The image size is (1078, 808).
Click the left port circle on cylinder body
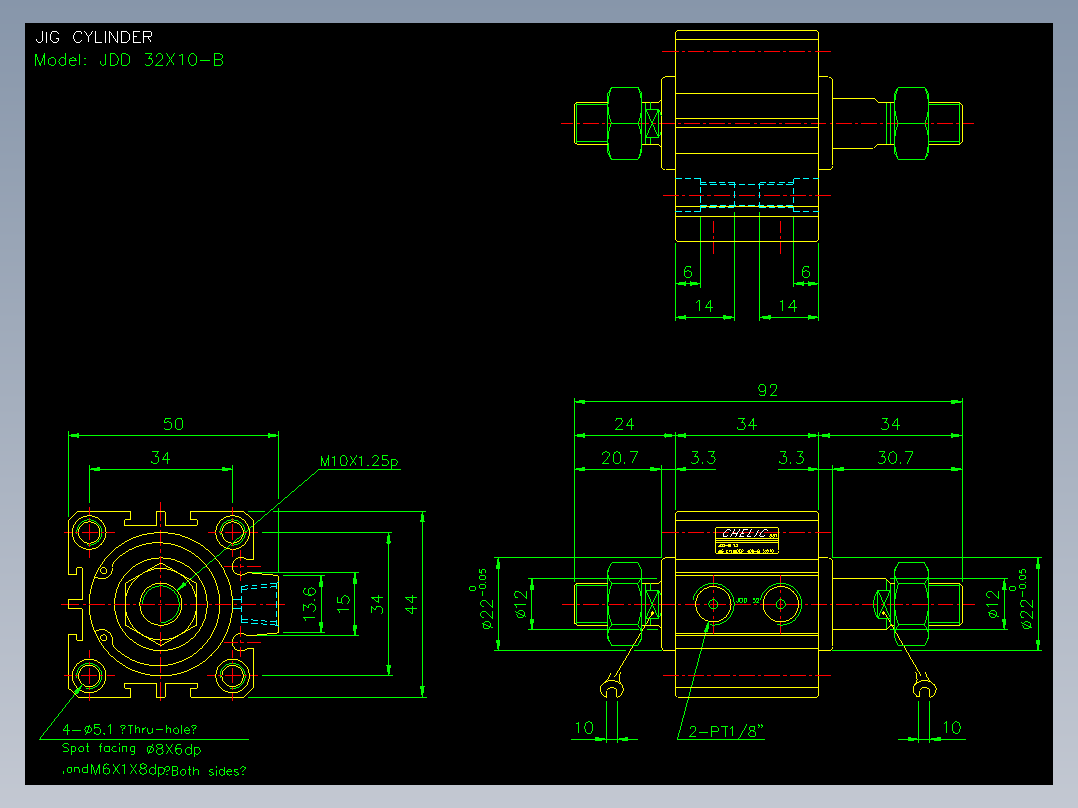point(713,604)
